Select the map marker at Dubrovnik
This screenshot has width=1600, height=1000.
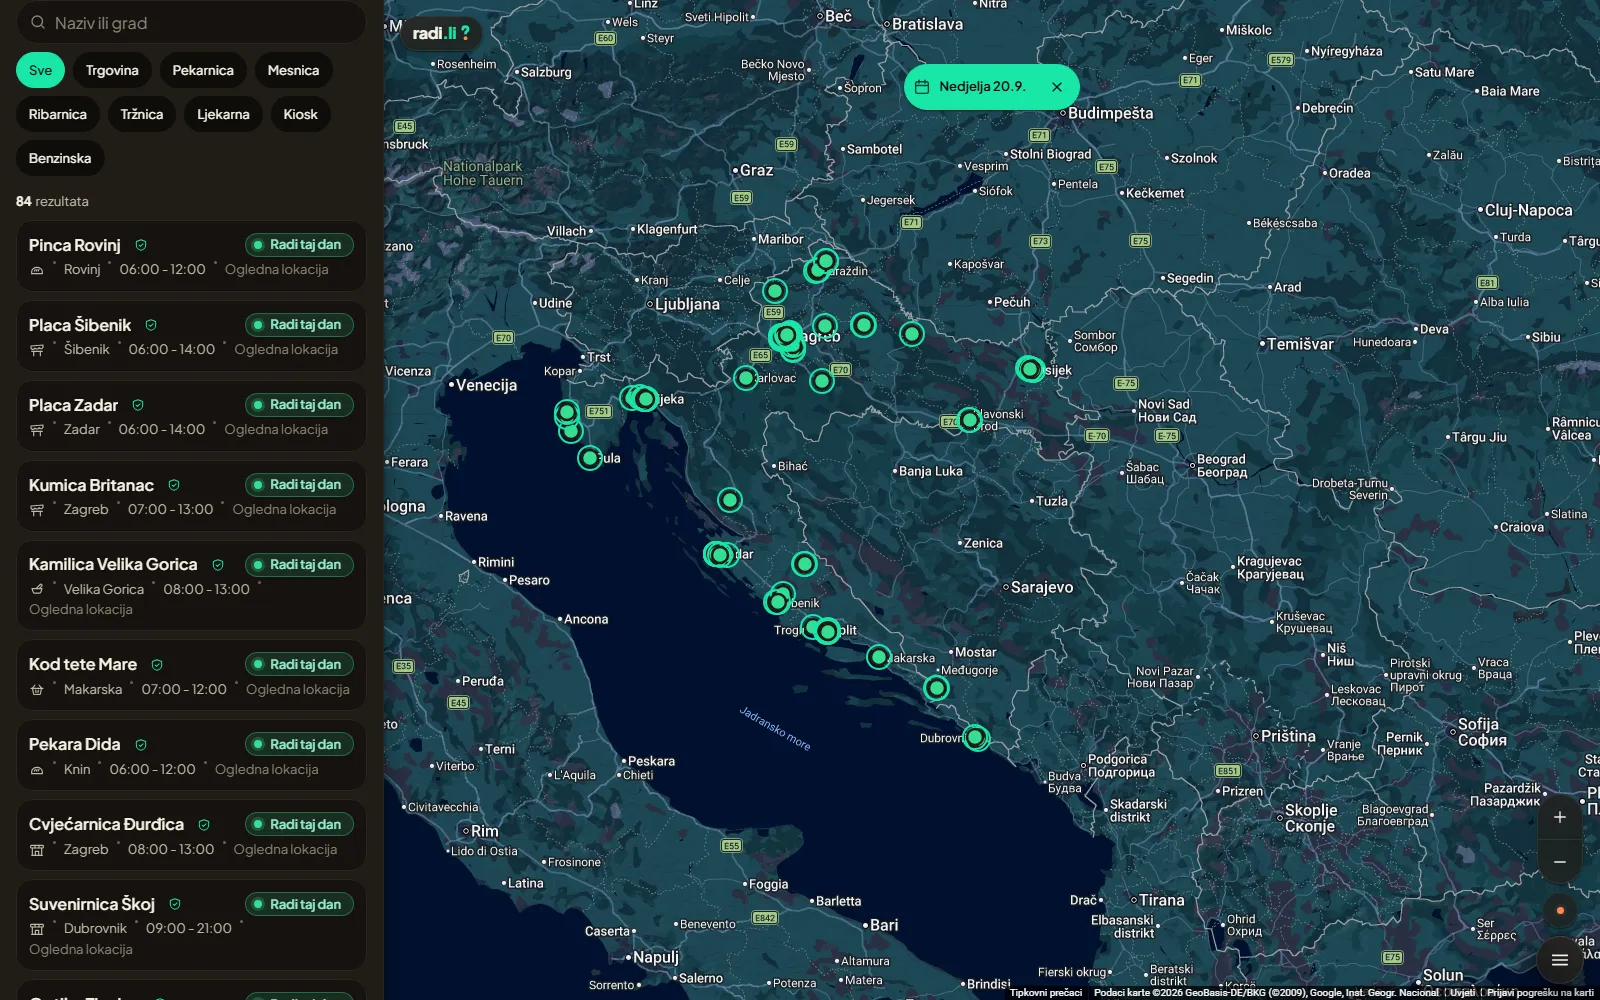tap(975, 738)
